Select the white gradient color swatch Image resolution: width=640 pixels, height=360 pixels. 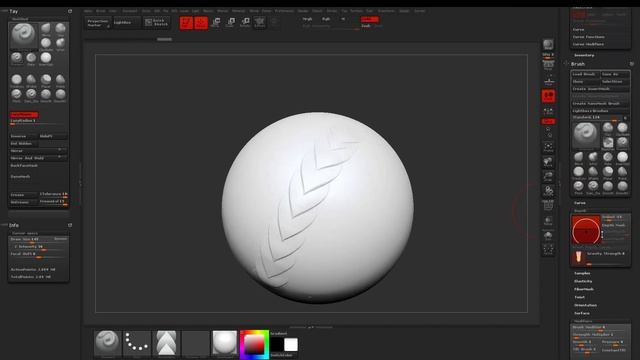pyautogui.click(x=291, y=344)
